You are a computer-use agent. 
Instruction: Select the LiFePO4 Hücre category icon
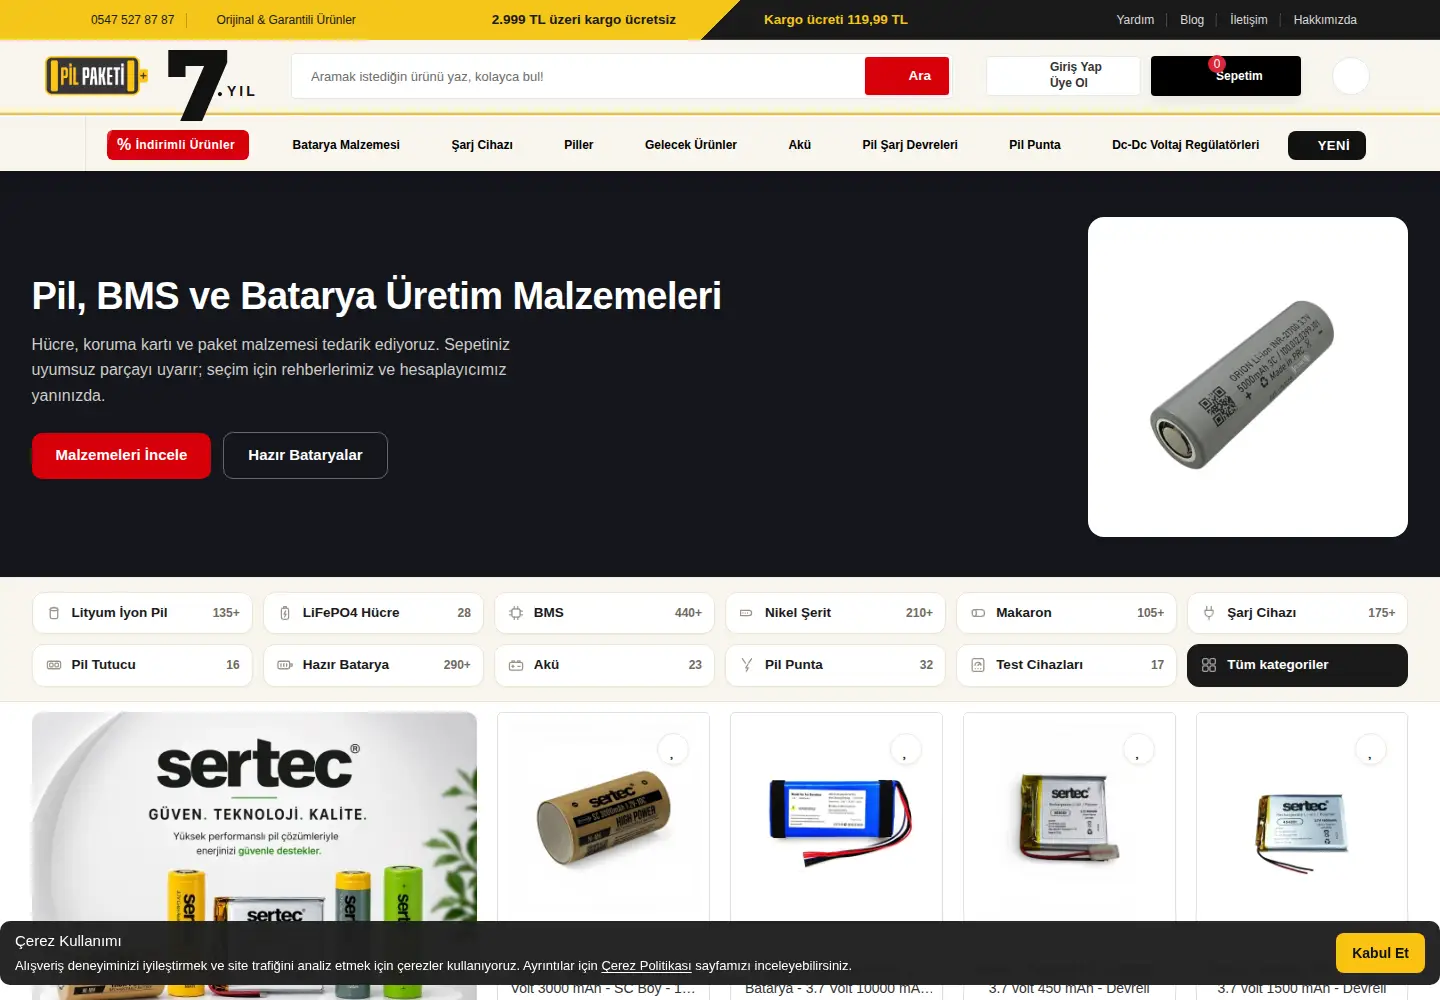pyautogui.click(x=285, y=613)
